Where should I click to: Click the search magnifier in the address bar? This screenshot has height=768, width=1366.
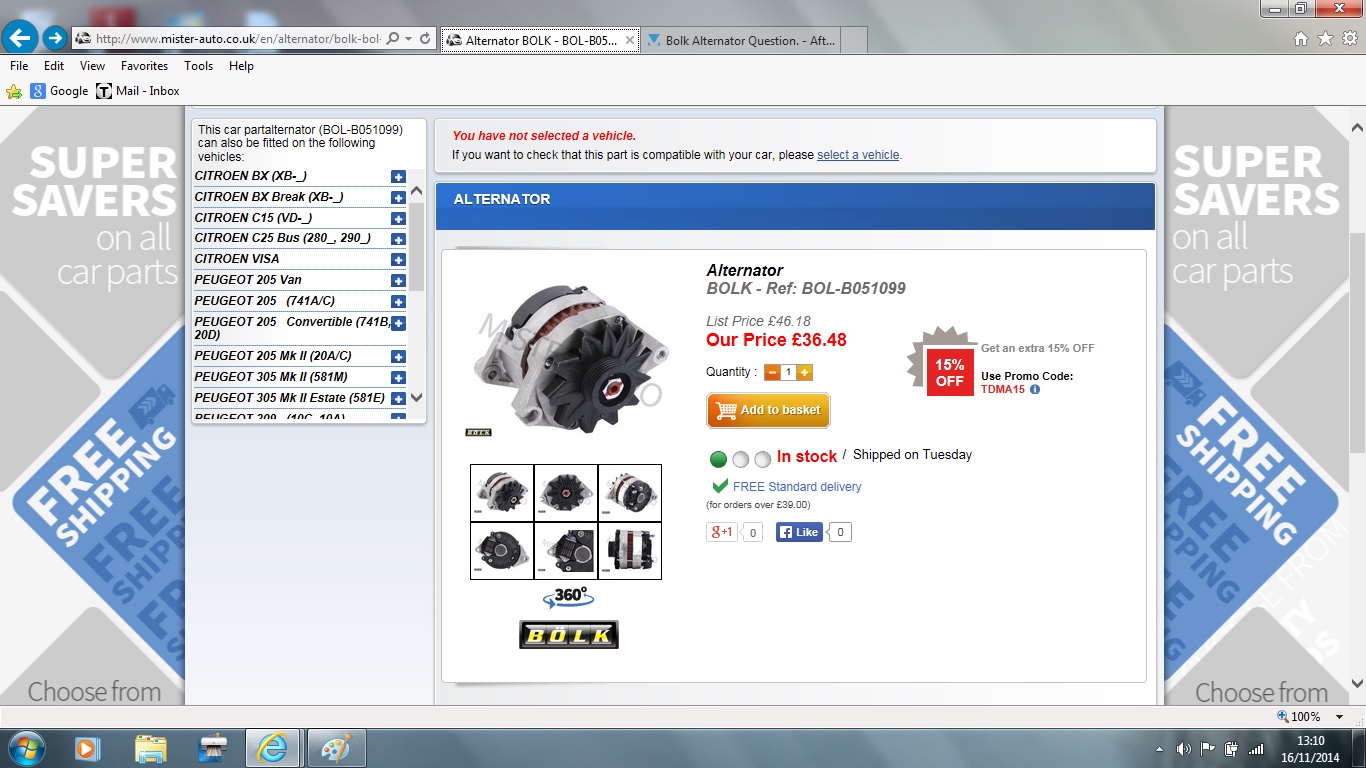[x=392, y=39]
